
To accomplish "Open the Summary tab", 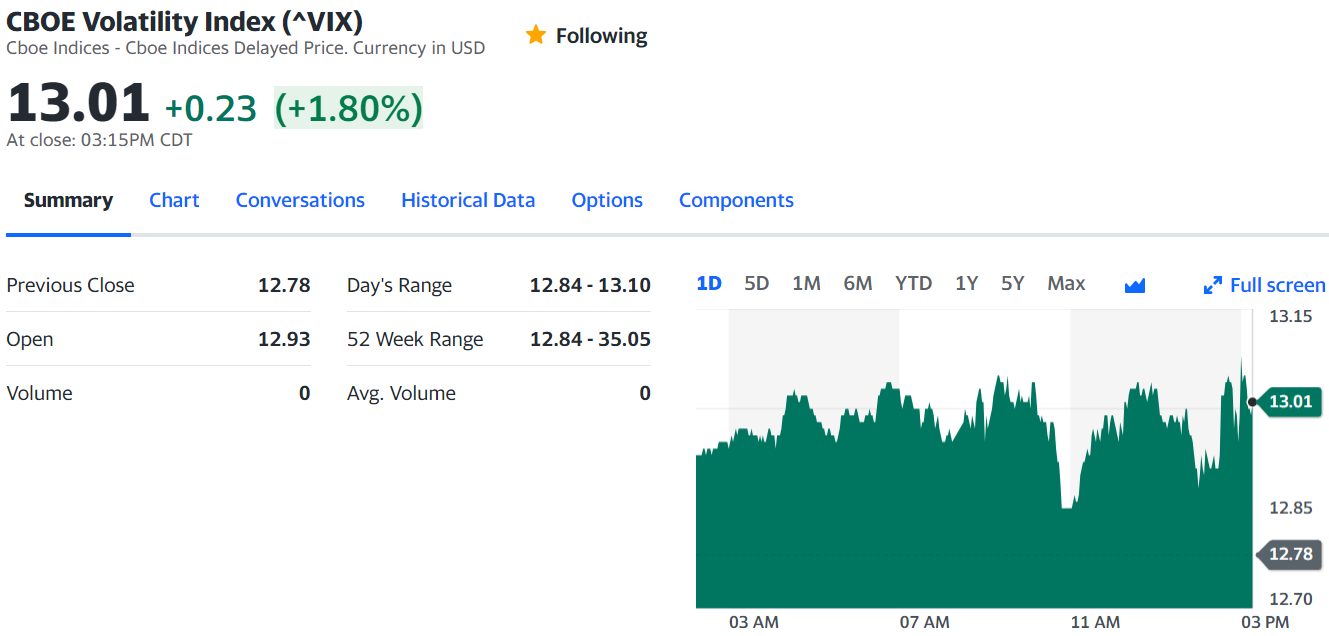I will (68, 200).
